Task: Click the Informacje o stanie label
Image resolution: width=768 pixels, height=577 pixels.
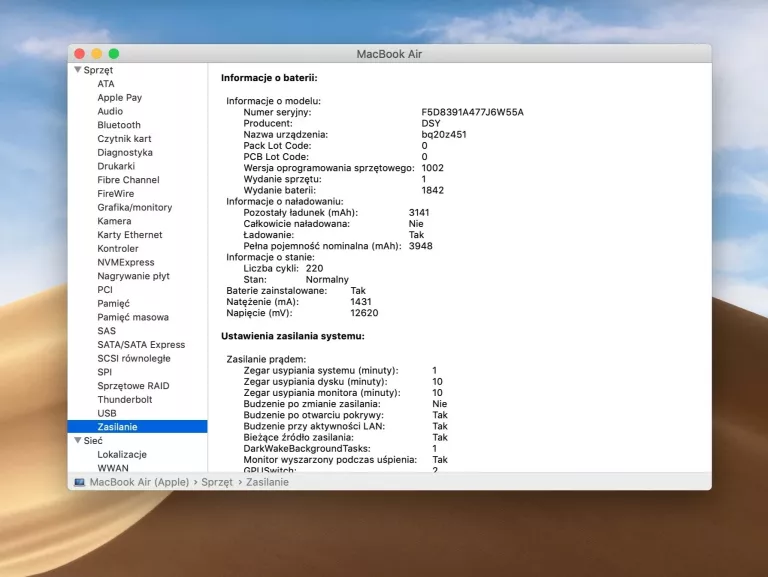Action: coord(270,257)
